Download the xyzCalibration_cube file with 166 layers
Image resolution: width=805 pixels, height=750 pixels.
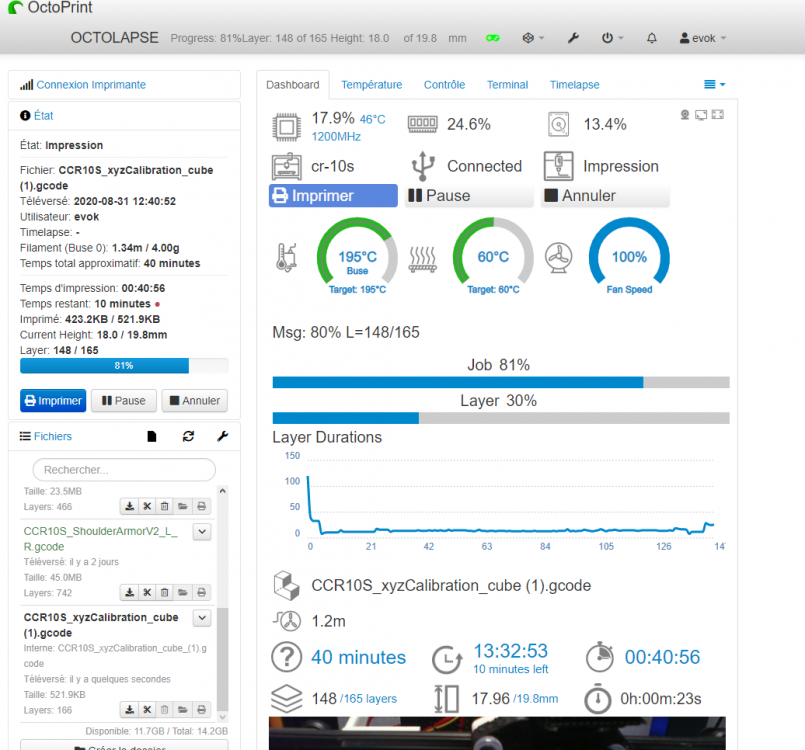[x=129, y=709]
